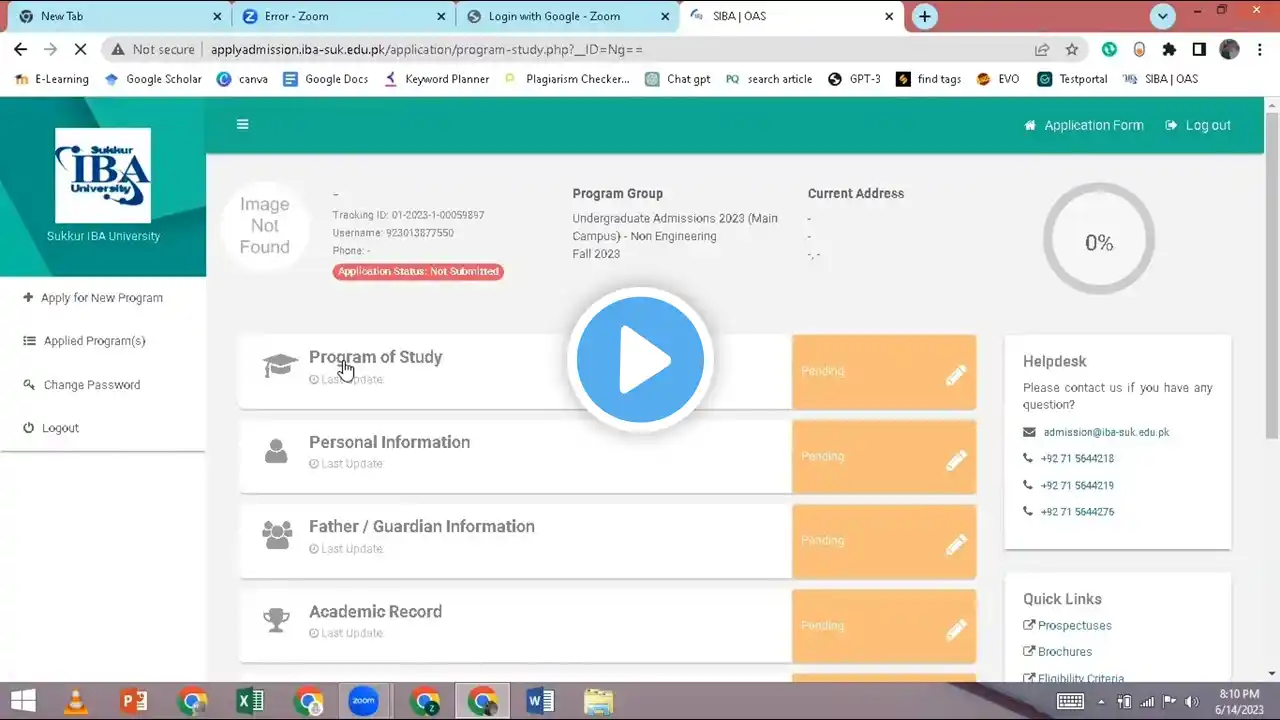Open the E-Learning bookmark

pos(52,79)
